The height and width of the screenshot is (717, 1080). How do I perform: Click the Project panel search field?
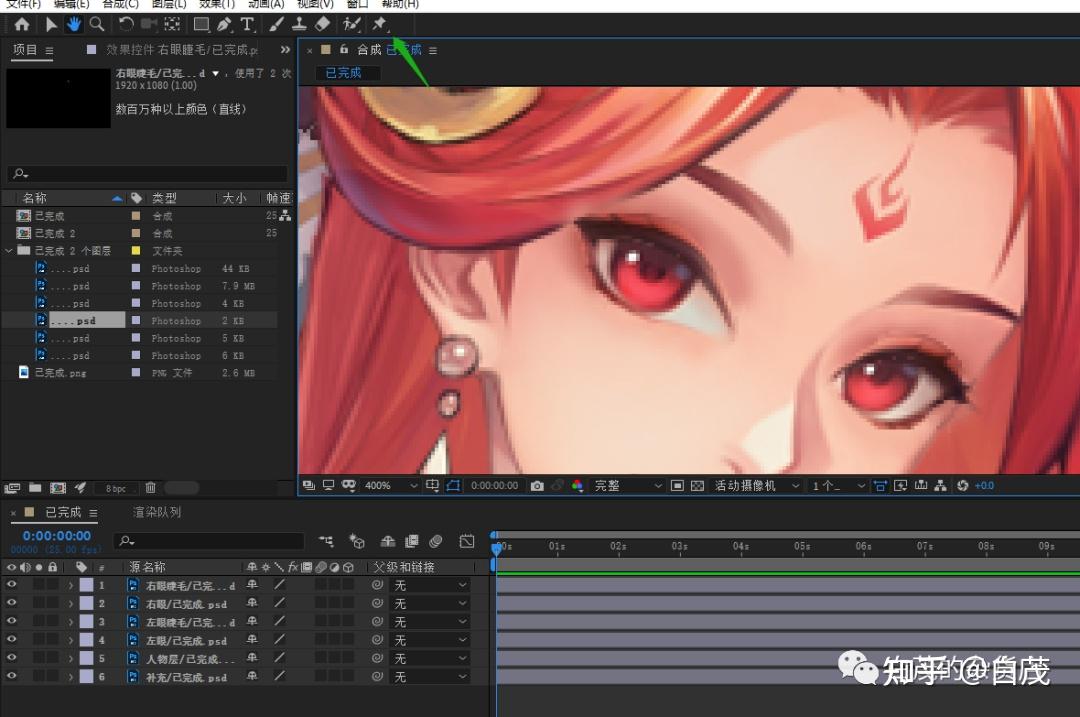(x=147, y=174)
